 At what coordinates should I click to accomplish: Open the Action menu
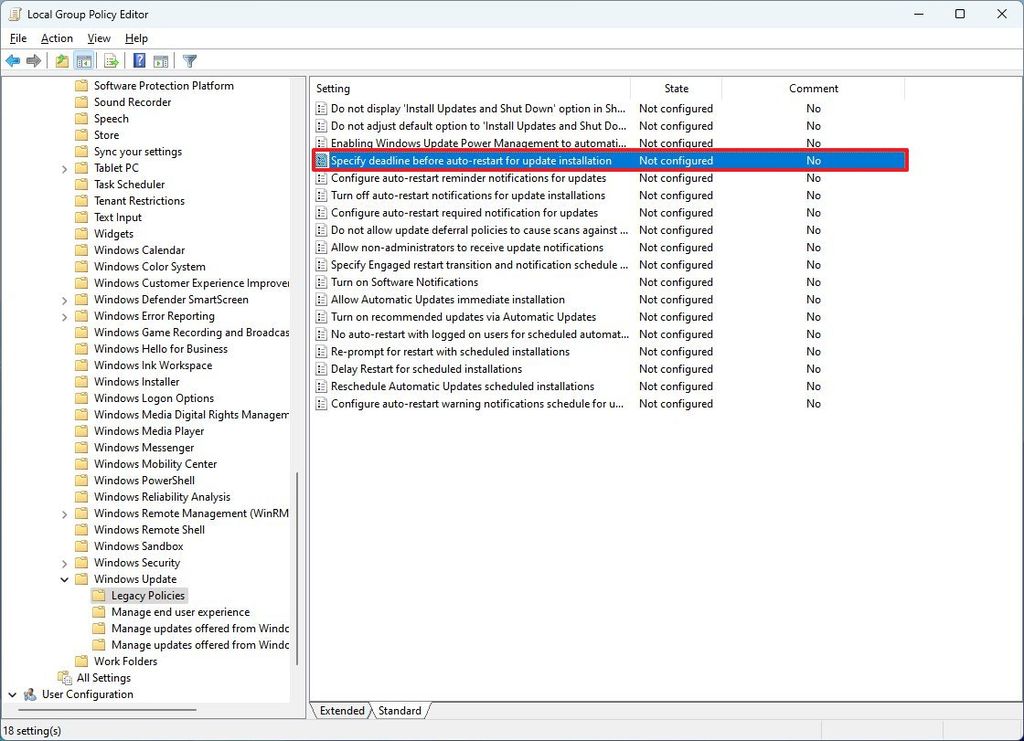pyautogui.click(x=56, y=38)
